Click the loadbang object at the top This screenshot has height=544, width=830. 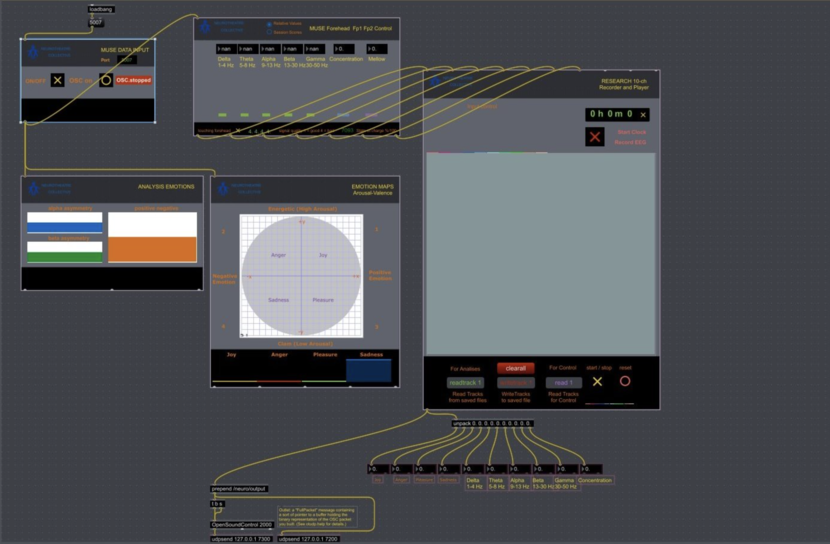click(101, 9)
